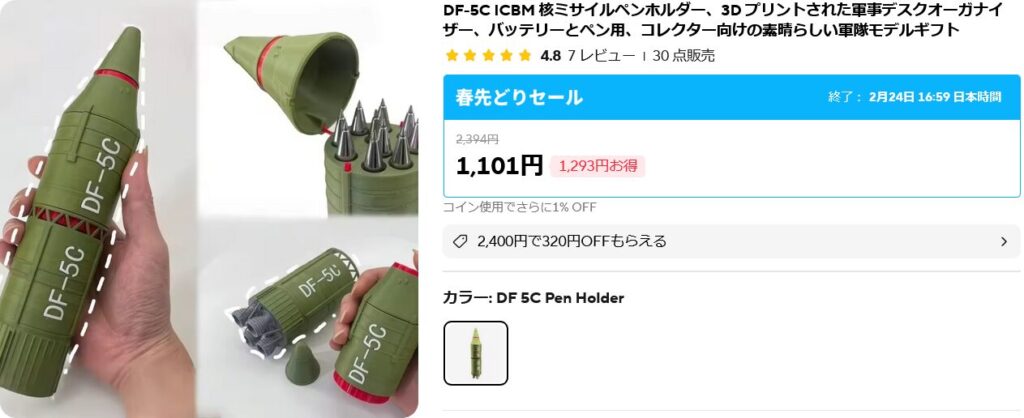View the hand-held missile photo on left
1024x418 pixels.
click(x=98, y=209)
